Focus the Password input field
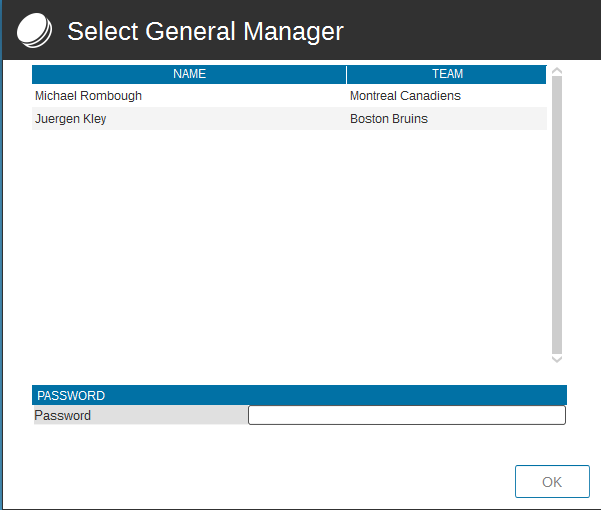The height and width of the screenshot is (510, 601). point(407,415)
